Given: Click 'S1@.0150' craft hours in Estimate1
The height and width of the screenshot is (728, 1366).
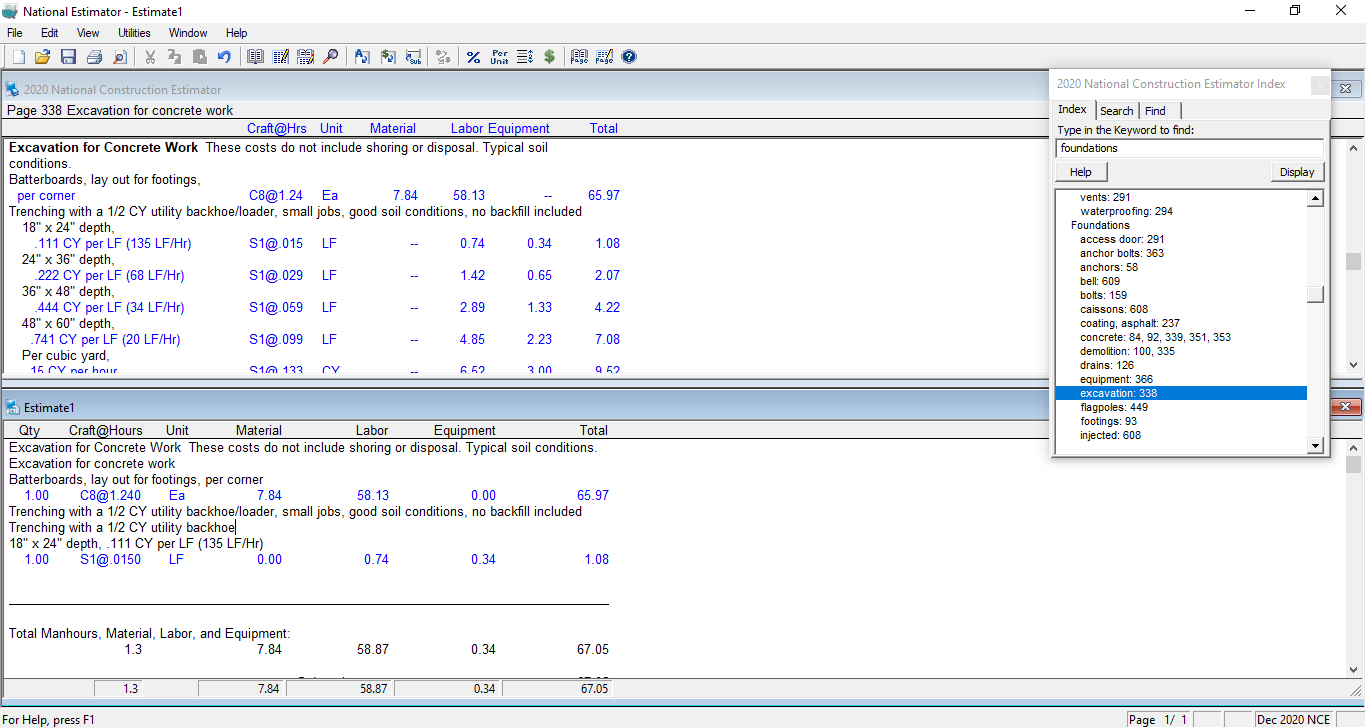Looking at the screenshot, I should click(110, 559).
